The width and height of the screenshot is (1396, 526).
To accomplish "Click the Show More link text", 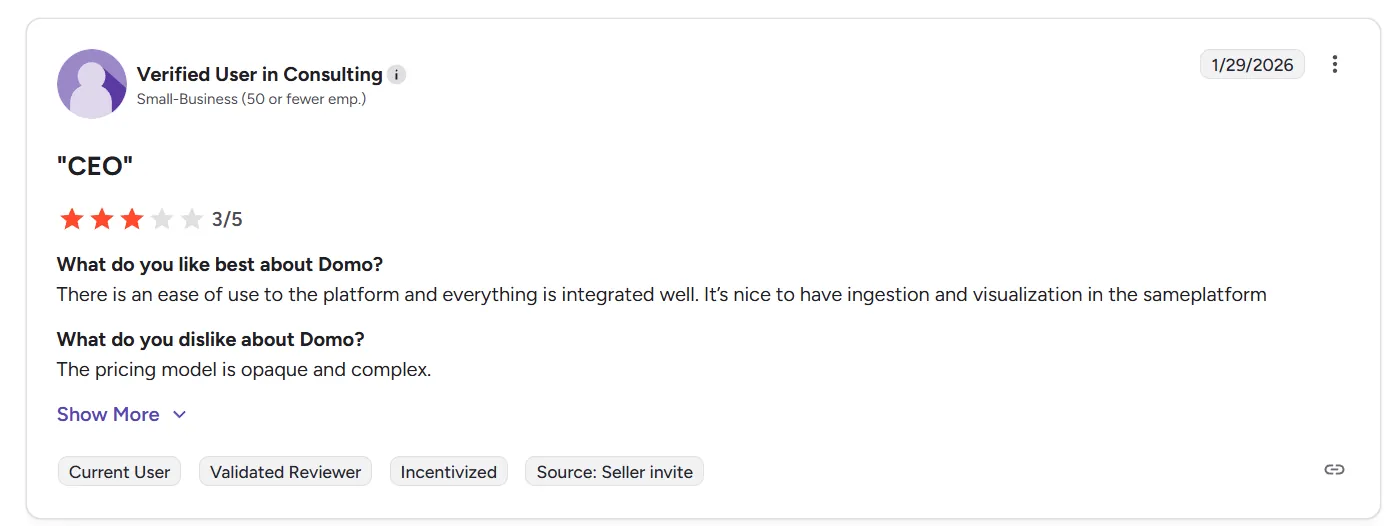I will [x=108, y=414].
